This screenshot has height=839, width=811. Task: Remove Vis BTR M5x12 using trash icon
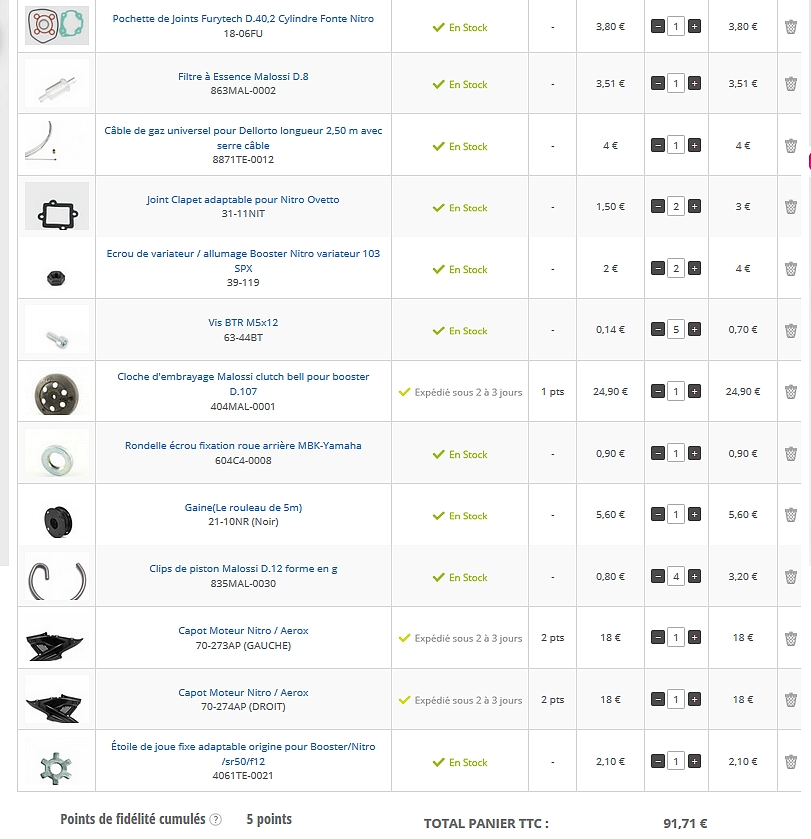click(x=791, y=330)
